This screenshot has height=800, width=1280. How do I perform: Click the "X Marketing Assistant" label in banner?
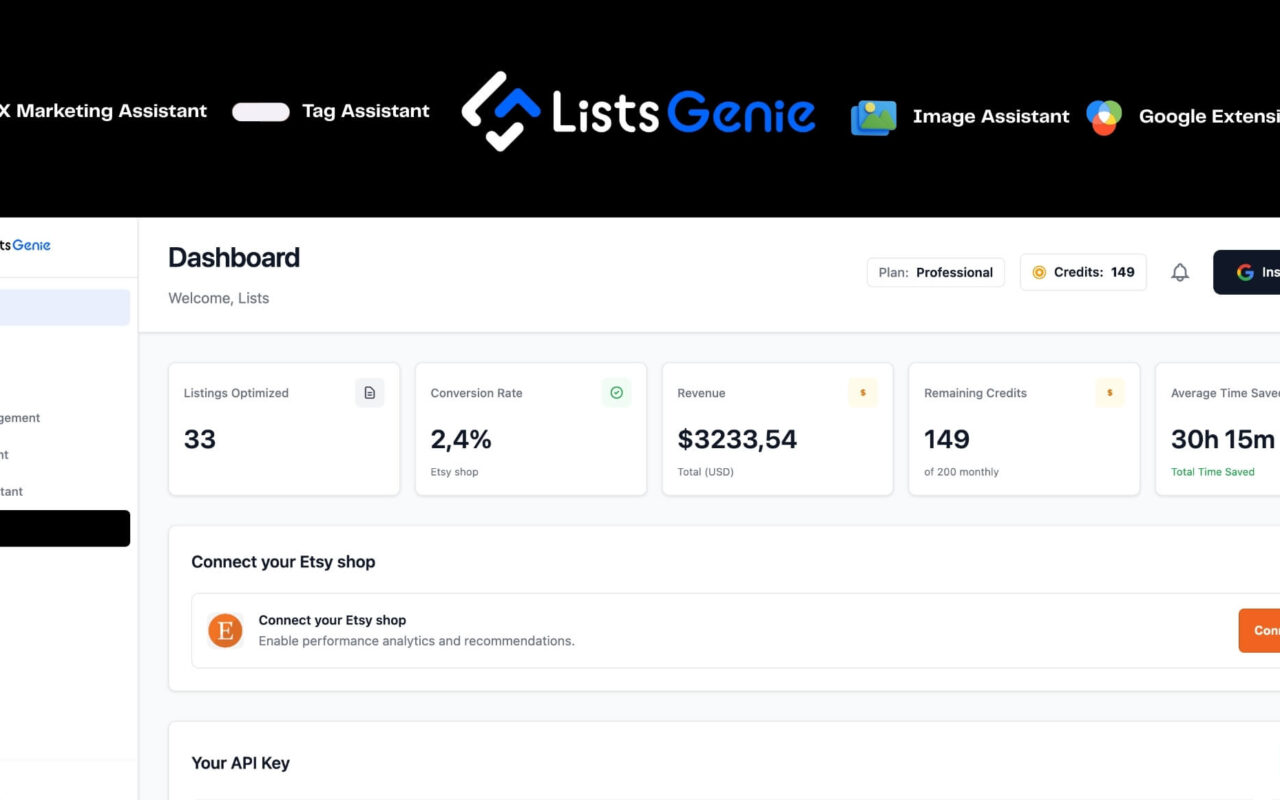coord(103,111)
